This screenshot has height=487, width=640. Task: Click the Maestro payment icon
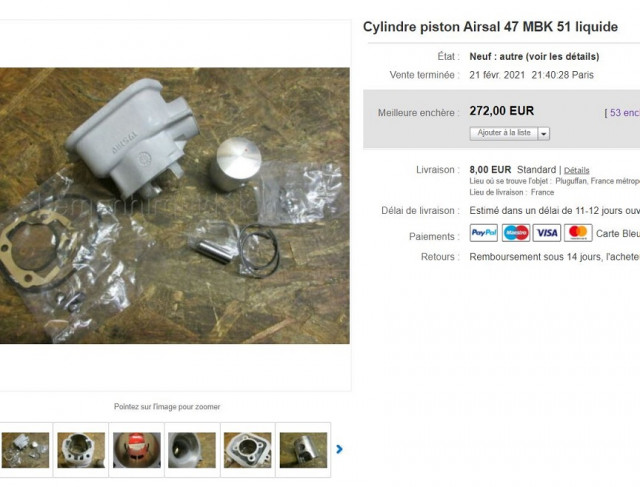tap(516, 233)
